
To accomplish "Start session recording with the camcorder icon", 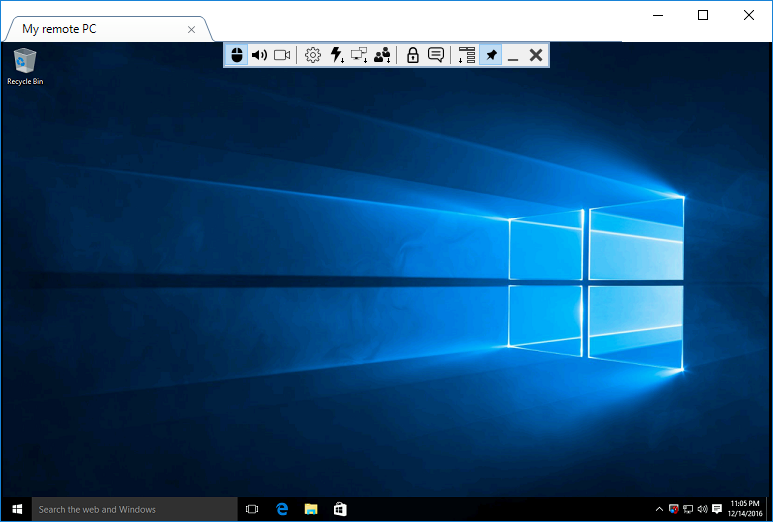I will tap(282, 55).
